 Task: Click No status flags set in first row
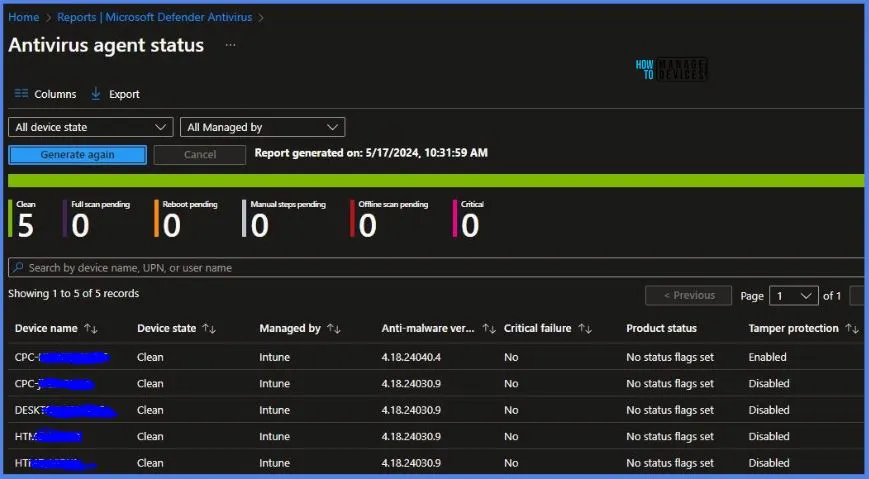pos(670,358)
